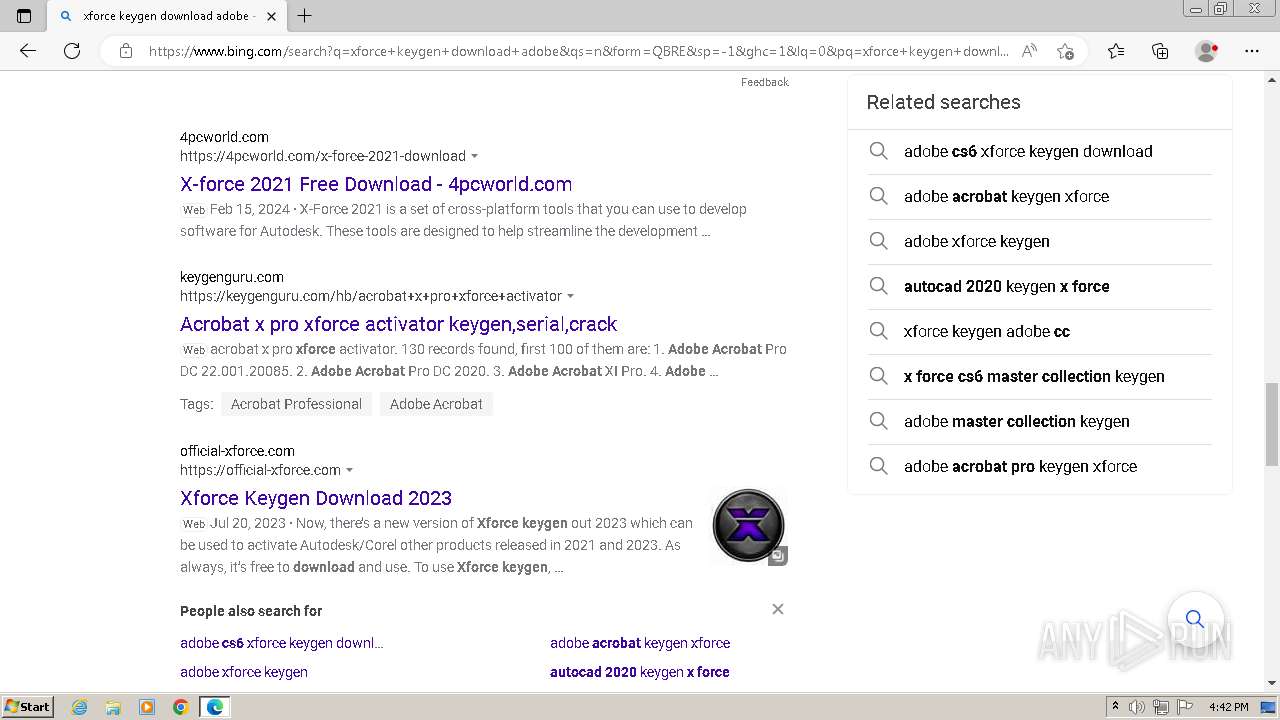Click the address bar URL field
The image size is (1280, 720).
pos(578,51)
